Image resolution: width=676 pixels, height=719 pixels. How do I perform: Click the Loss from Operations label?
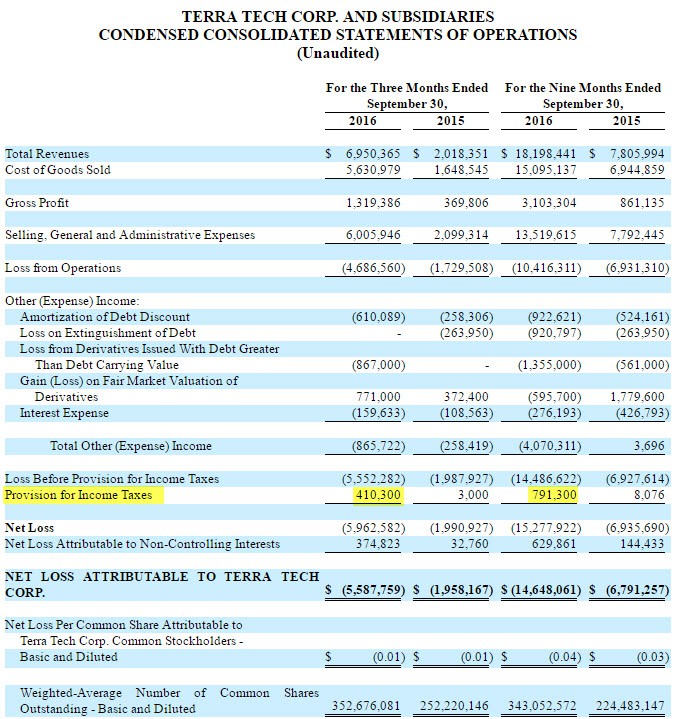tap(63, 268)
